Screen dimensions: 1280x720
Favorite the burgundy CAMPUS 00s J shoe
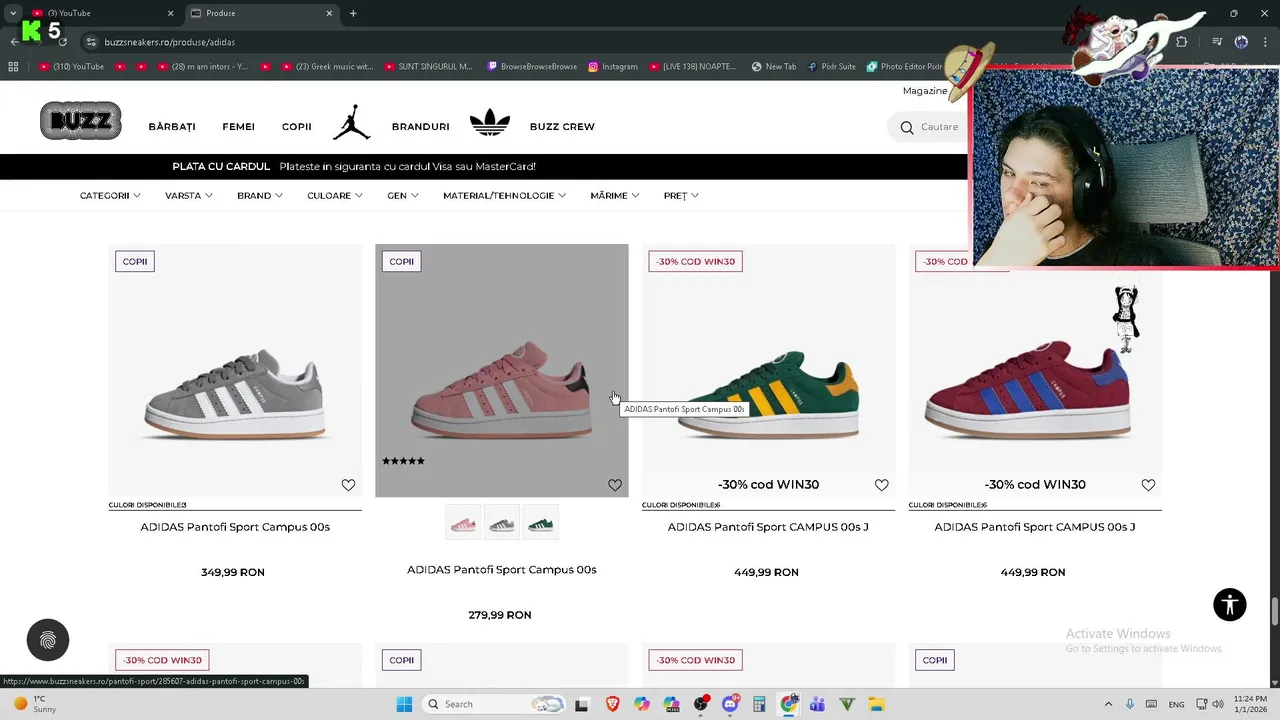point(1148,485)
